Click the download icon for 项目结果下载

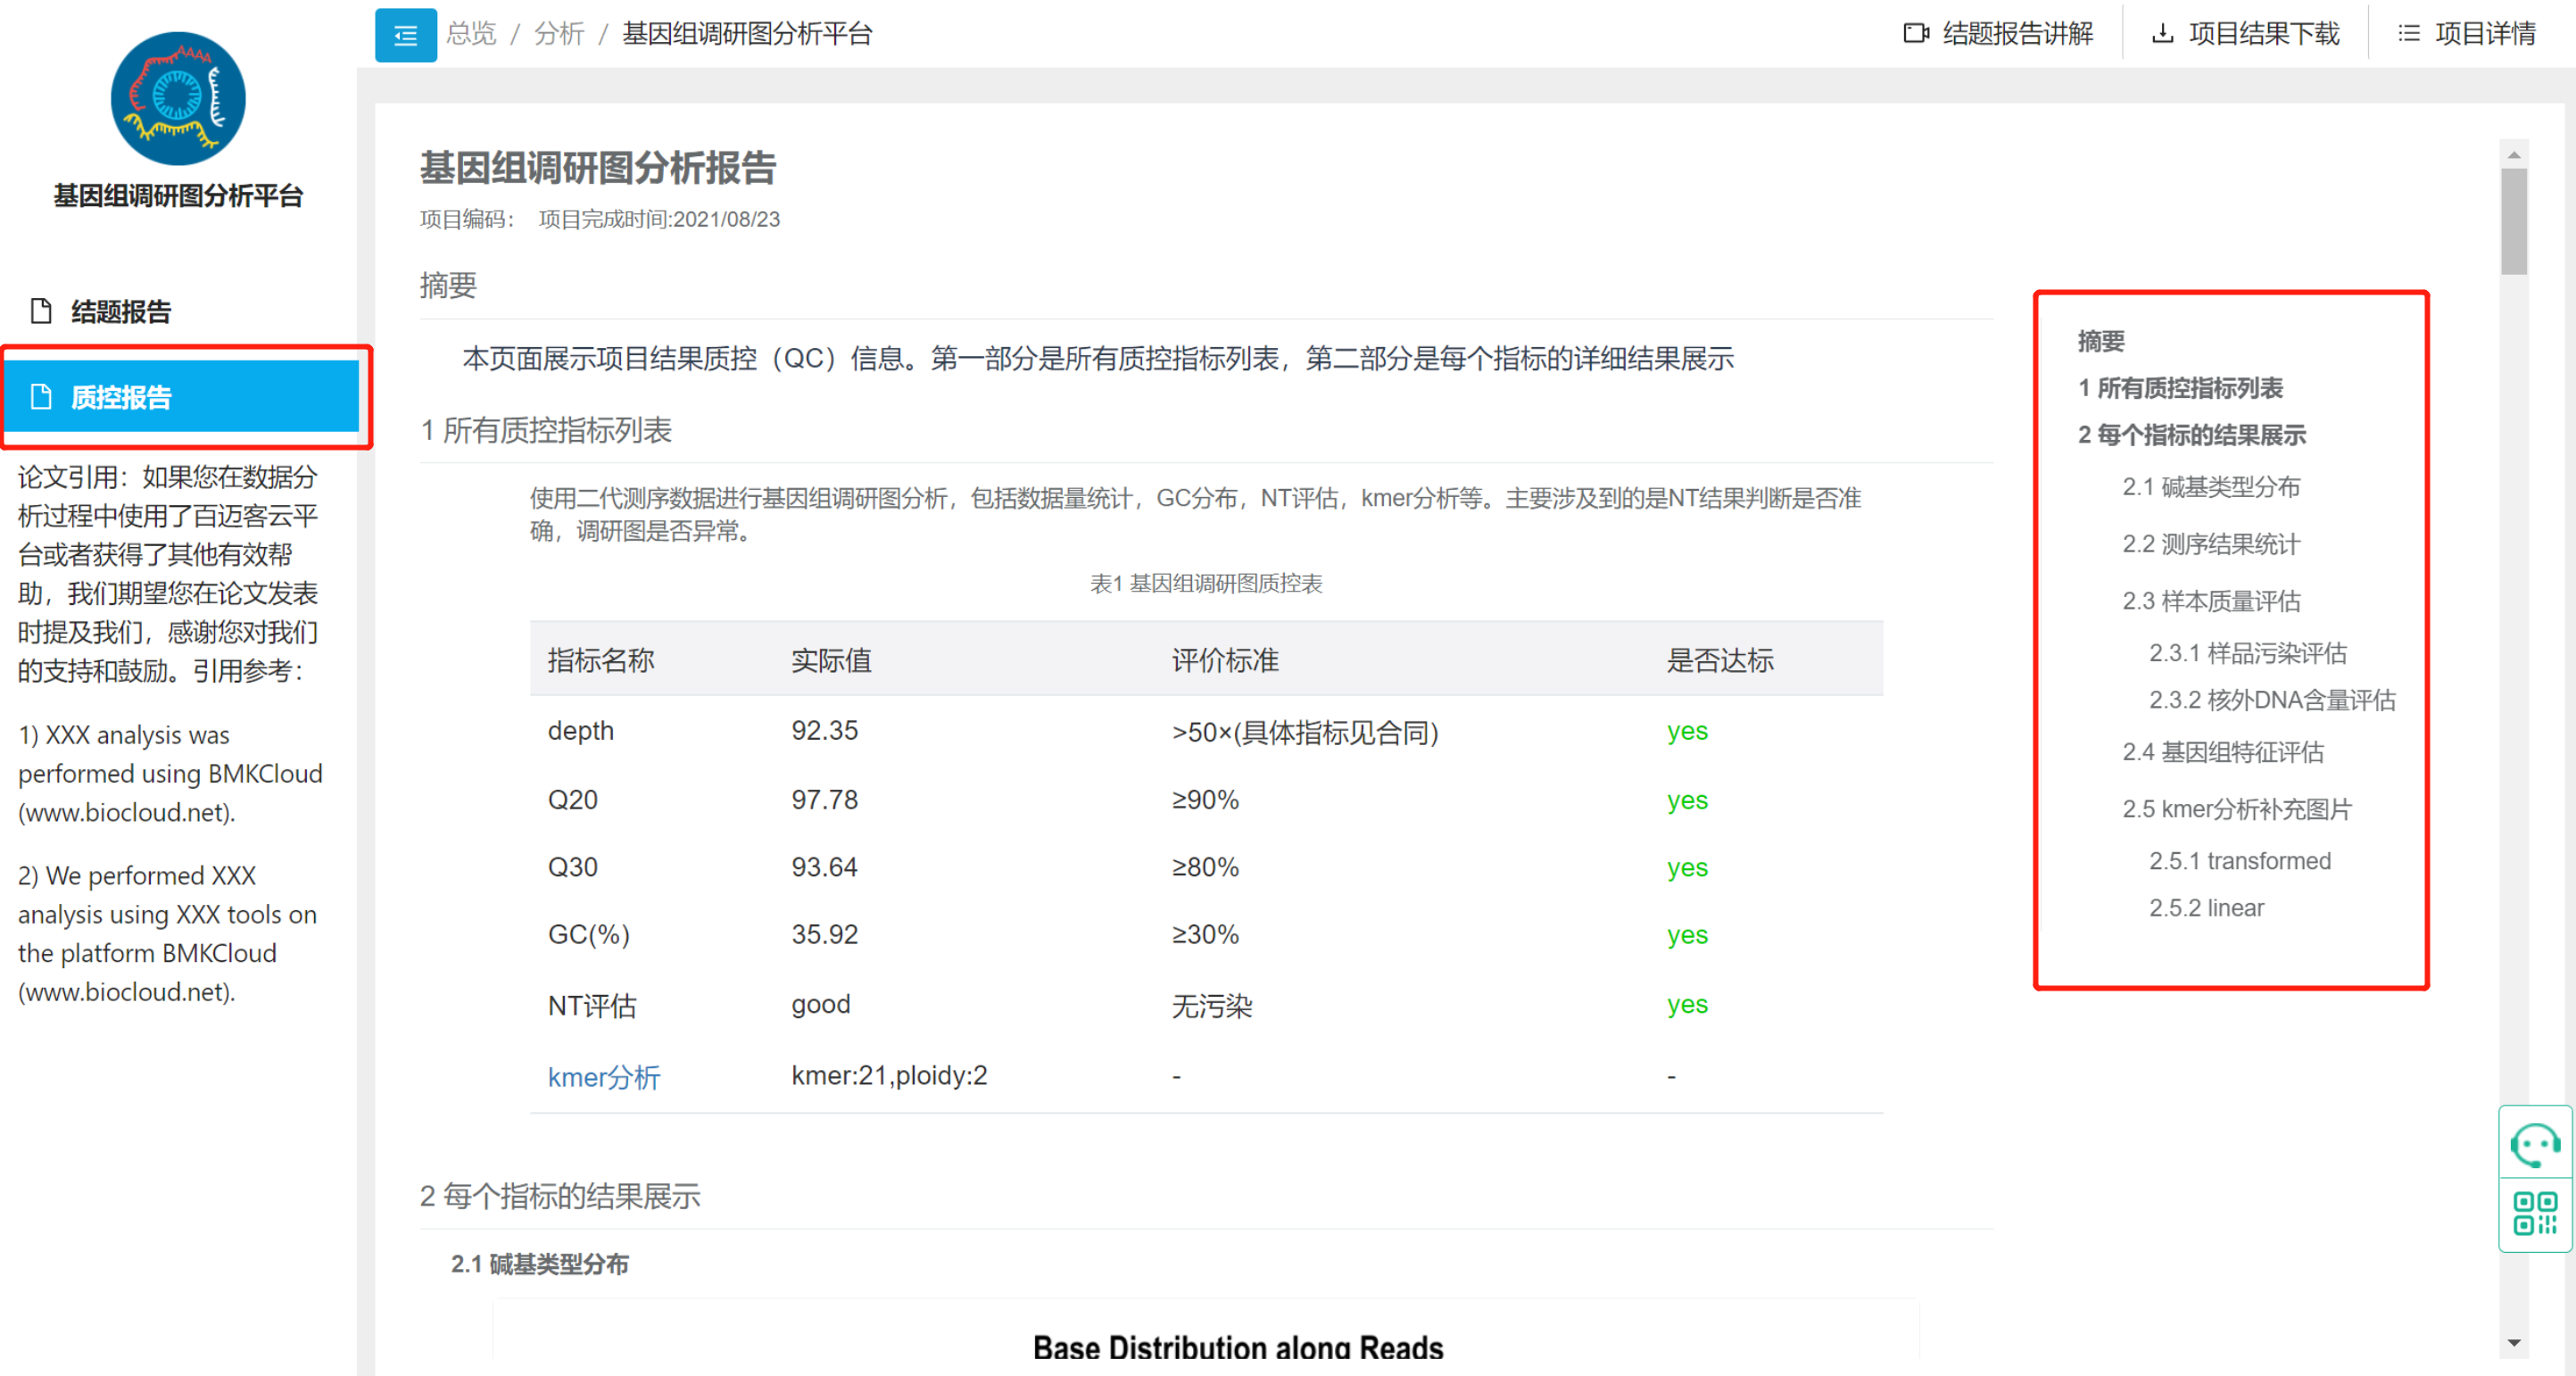click(x=2162, y=34)
